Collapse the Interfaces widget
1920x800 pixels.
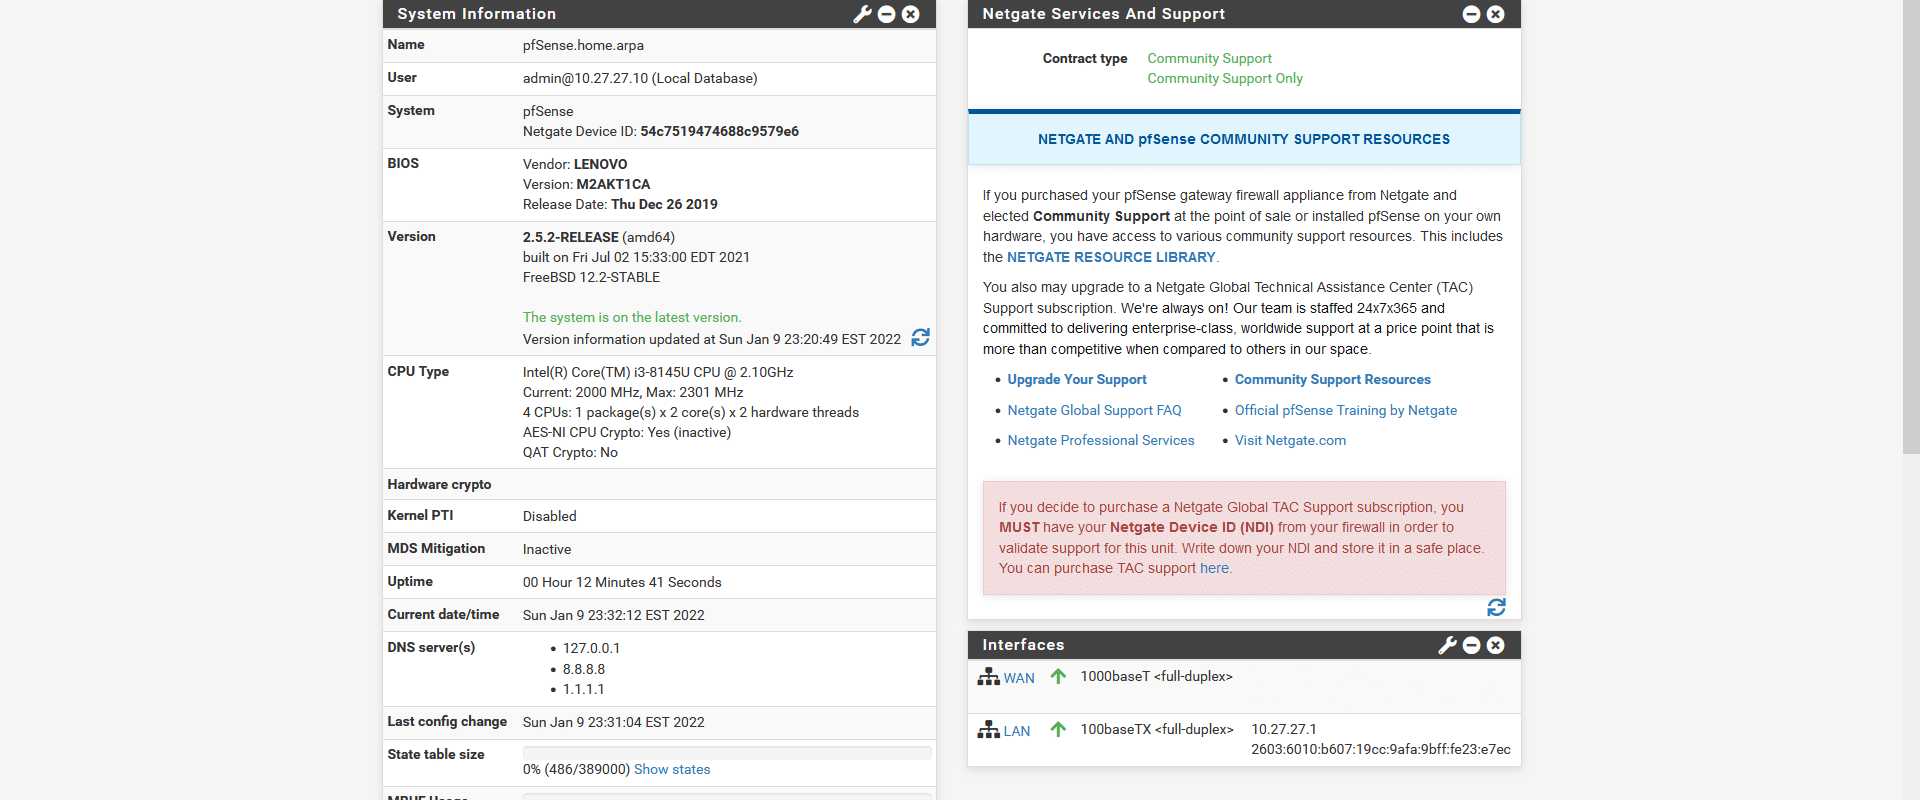click(x=1471, y=645)
